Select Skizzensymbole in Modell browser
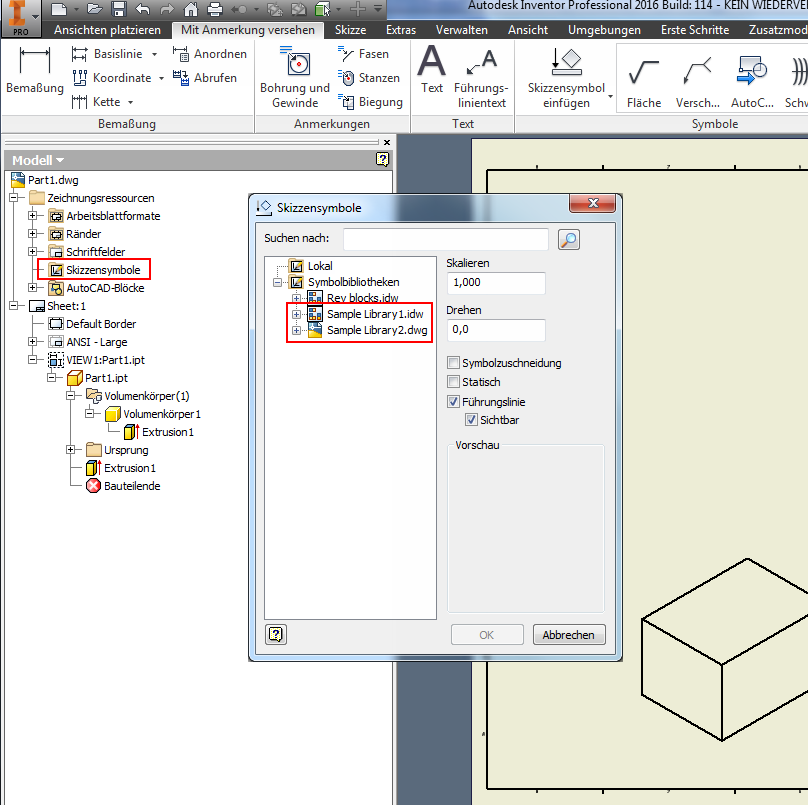 pos(103,270)
